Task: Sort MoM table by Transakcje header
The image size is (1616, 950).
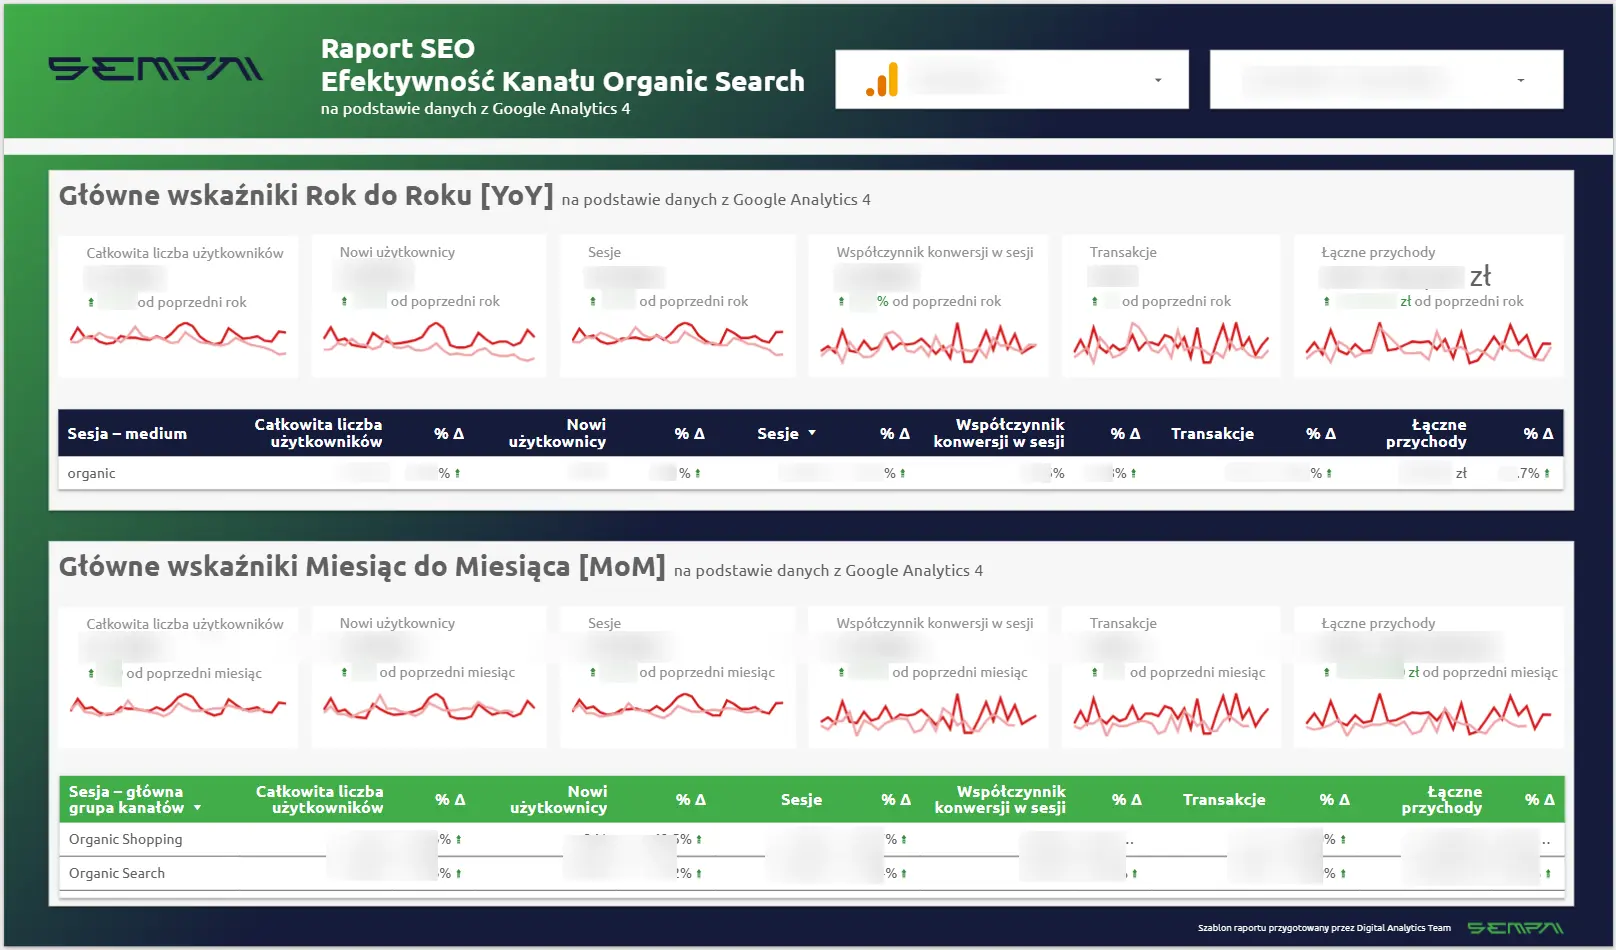Action: (x=1224, y=800)
